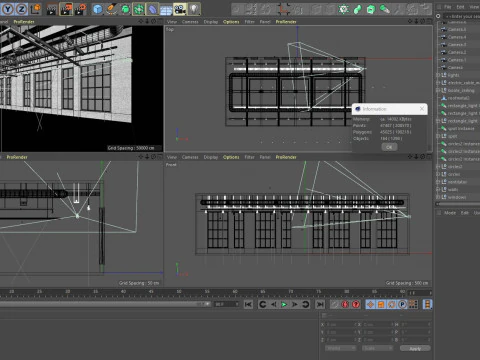Toggle point level animation icon
Screen dimensions: 480x360
point(413,304)
